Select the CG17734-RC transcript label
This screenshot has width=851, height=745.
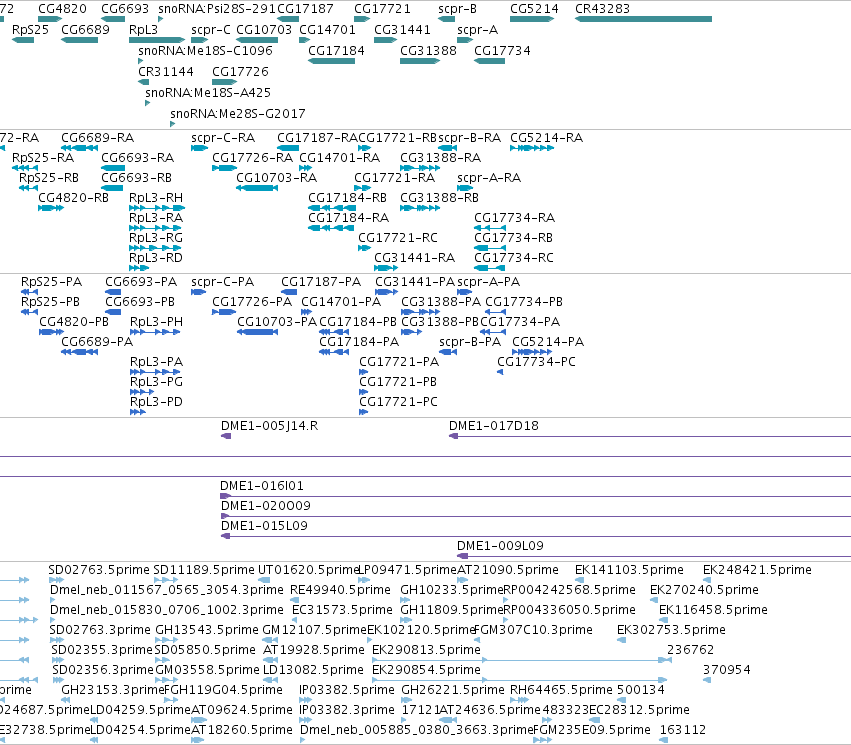point(513,258)
